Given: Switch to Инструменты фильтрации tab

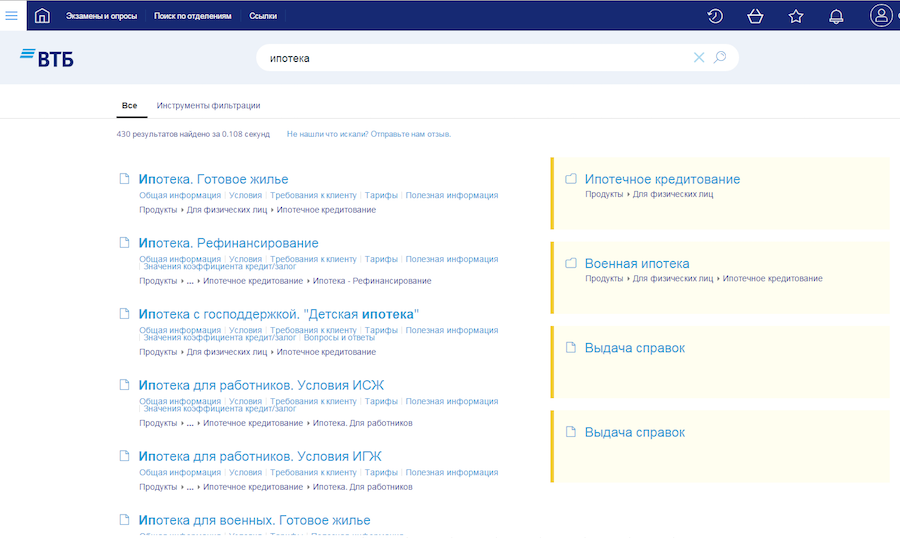Looking at the screenshot, I should tap(208, 106).
